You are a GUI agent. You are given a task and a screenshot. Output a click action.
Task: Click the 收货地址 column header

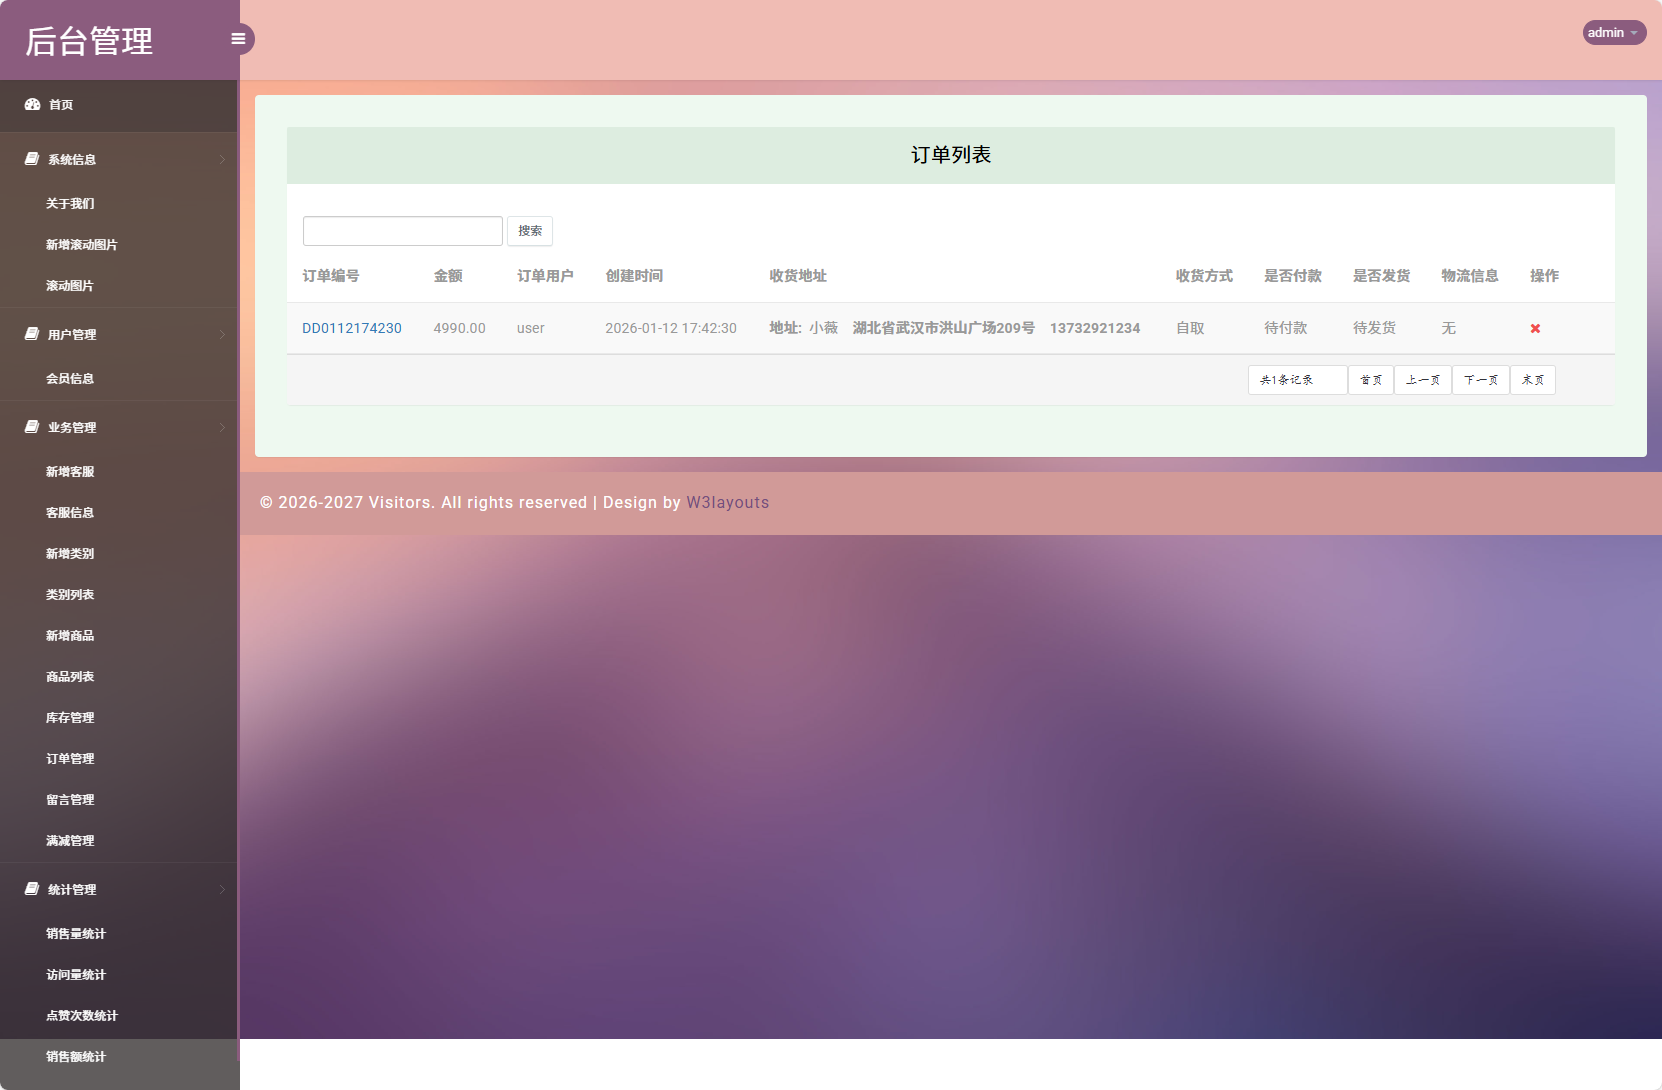tap(798, 276)
